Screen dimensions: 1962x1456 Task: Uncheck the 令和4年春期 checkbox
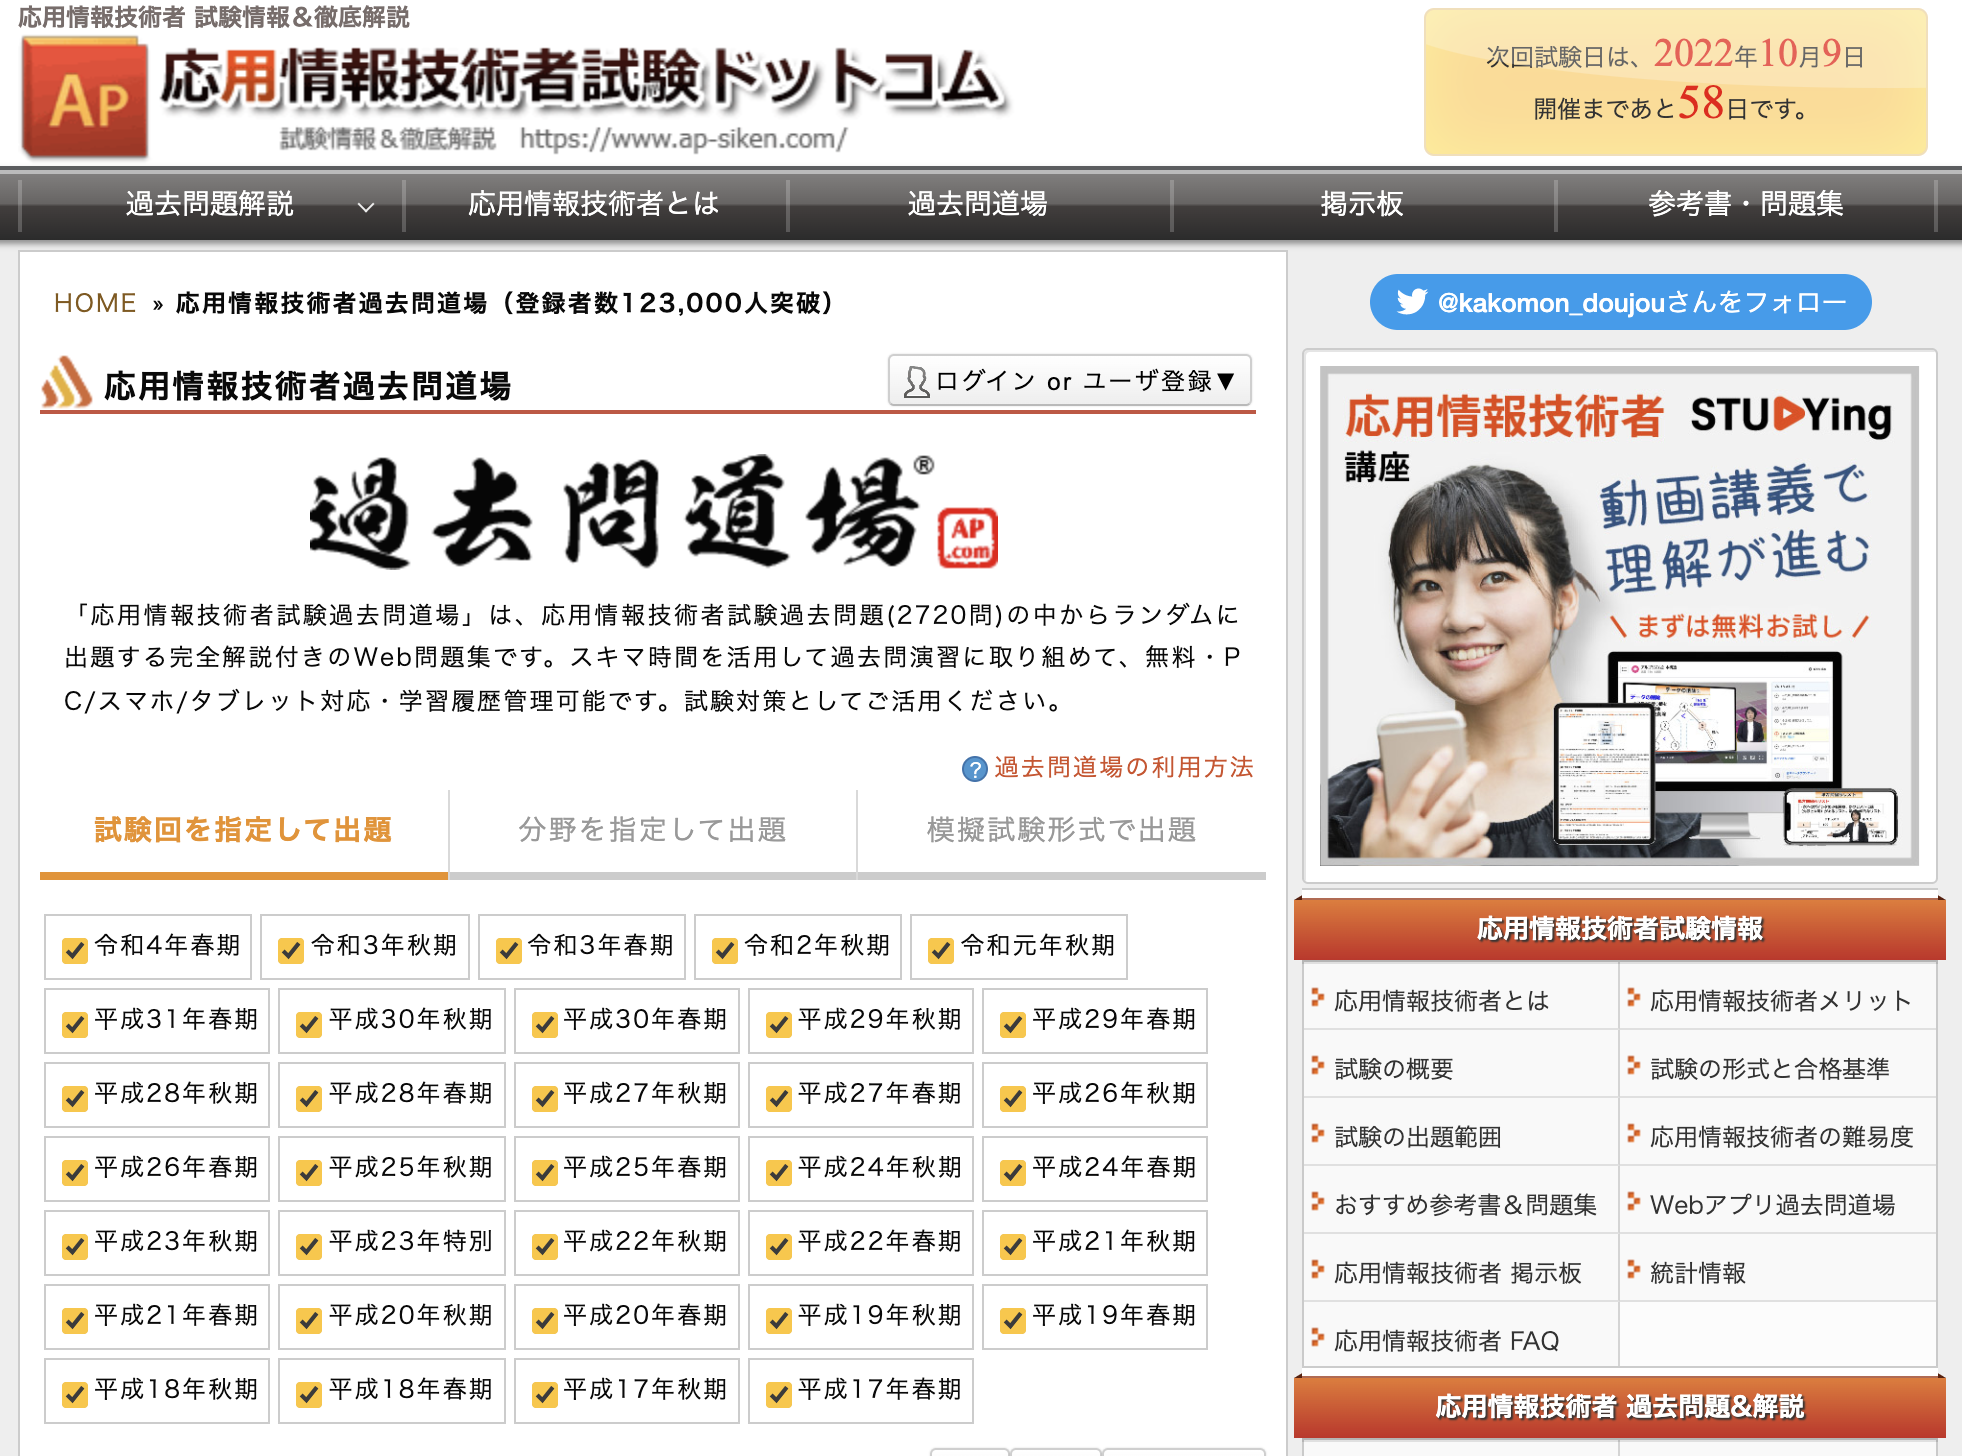pyautogui.click(x=74, y=949)
